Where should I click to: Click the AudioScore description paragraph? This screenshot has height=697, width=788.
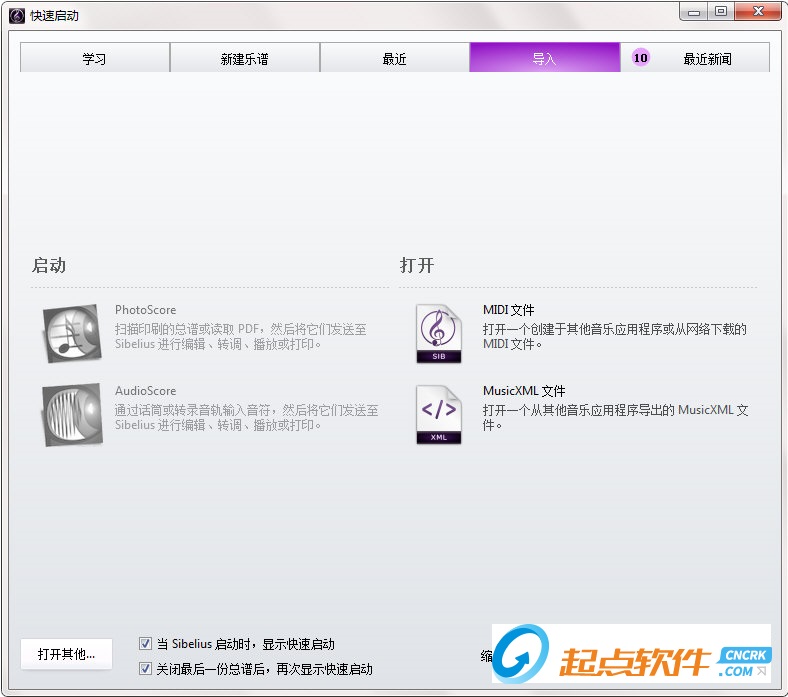coord(247,417)
